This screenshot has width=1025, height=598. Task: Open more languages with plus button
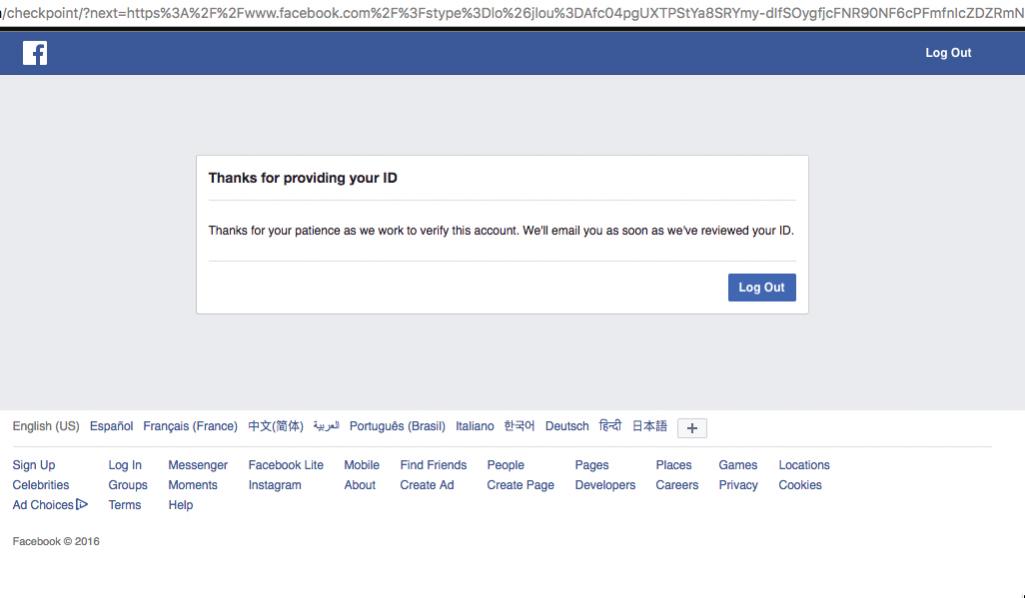(692, 428)
